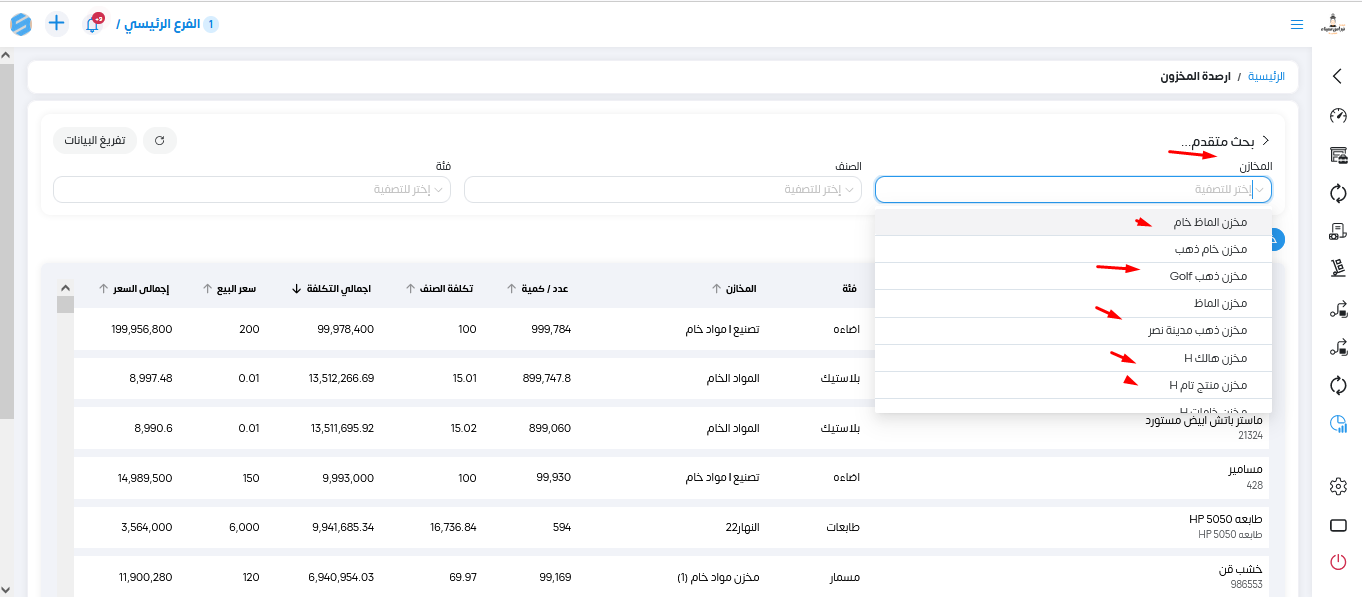Click the hamburger menu icon
The image size is (1362, 597).
(x=1297, y=24)
